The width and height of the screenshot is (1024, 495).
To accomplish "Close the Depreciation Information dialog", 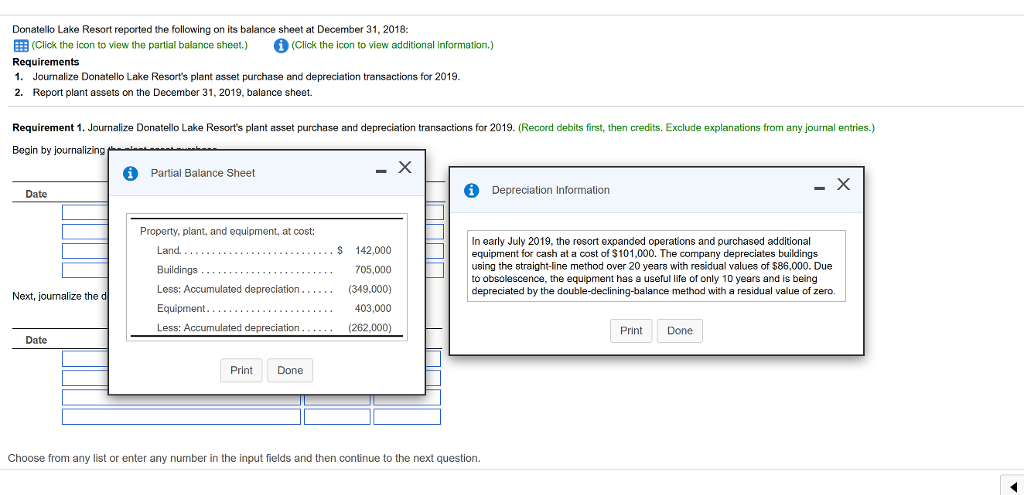I will click(843, 185).
